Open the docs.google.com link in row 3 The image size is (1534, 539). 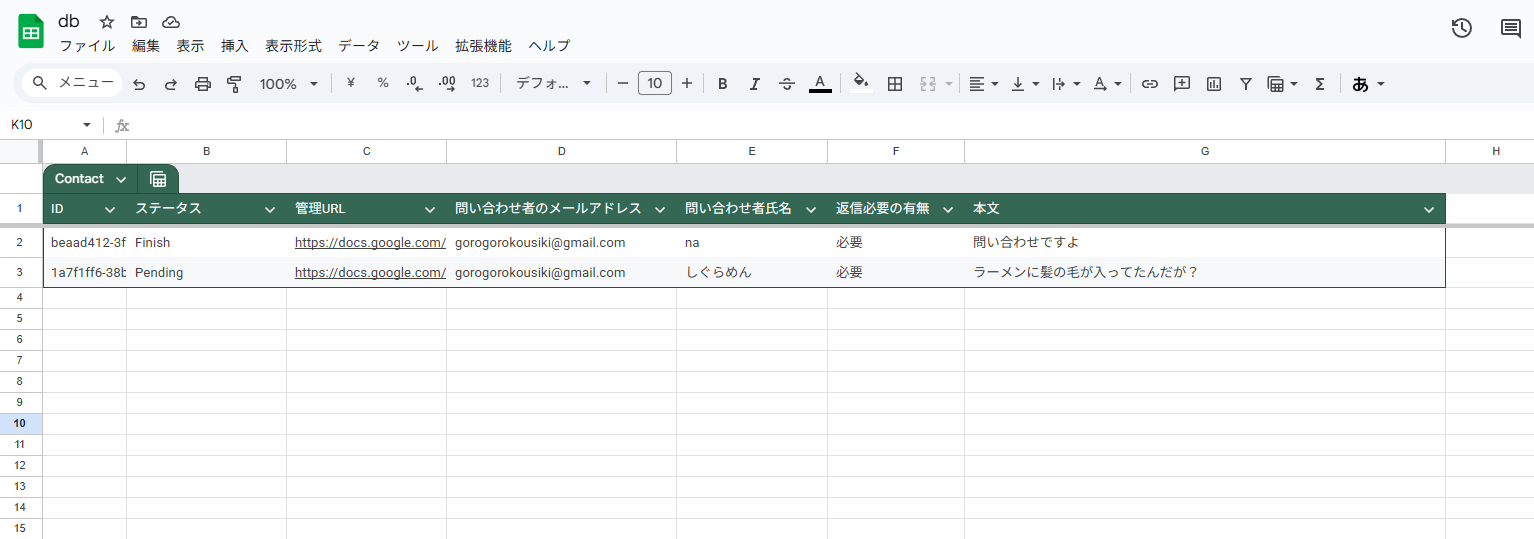tap(370, 272)
